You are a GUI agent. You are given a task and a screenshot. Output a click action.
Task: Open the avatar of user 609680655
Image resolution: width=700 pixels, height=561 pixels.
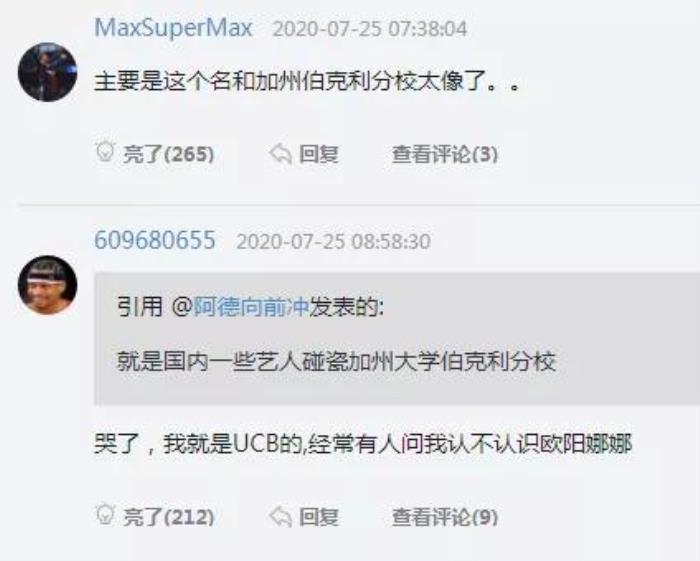point(47,285)
